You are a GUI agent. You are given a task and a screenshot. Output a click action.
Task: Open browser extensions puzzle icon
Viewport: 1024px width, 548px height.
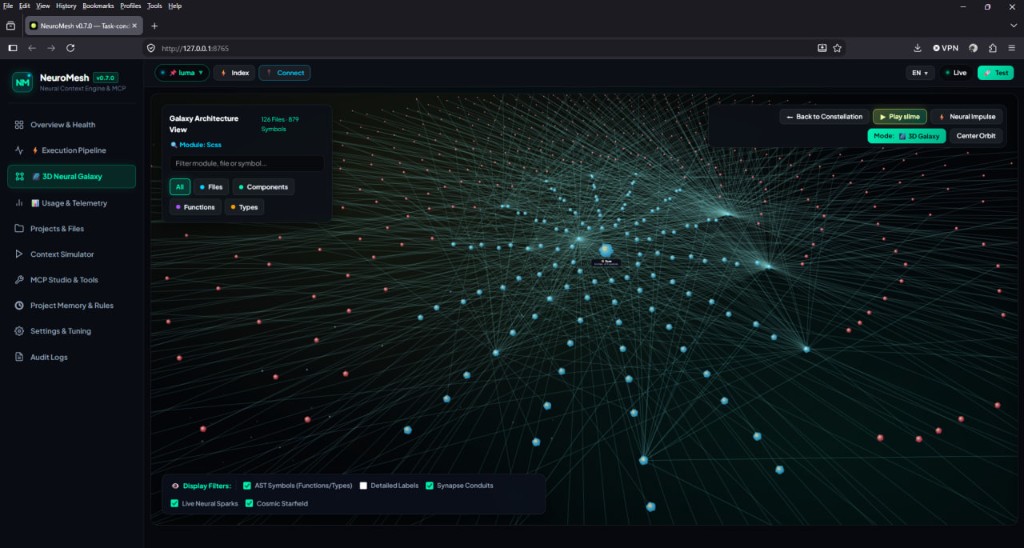[x=993, y=48]
